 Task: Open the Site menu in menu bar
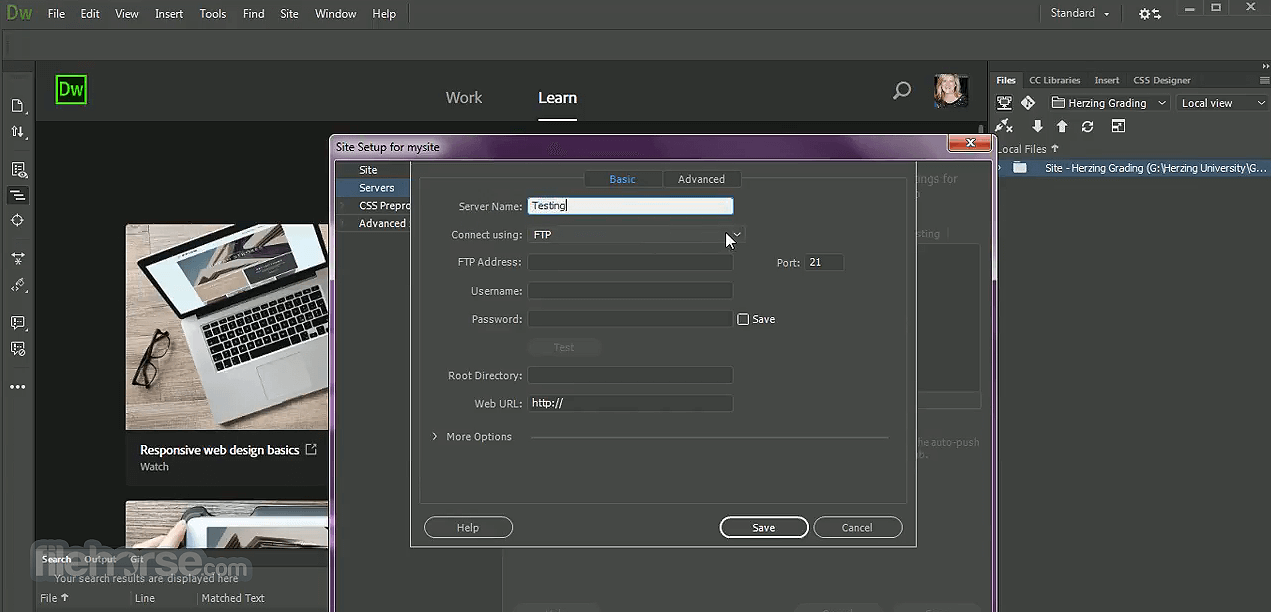tap(289, 14)
